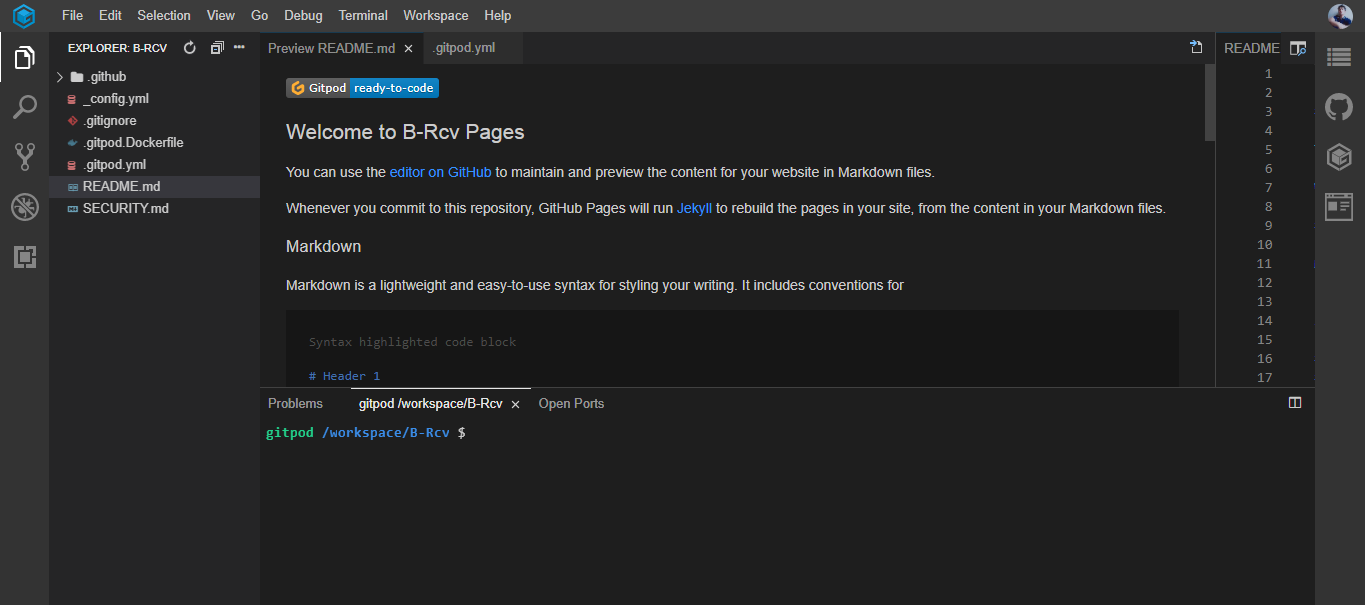Open the Terminal menu
1365x605 pixels.
click(x=363, y=16)
